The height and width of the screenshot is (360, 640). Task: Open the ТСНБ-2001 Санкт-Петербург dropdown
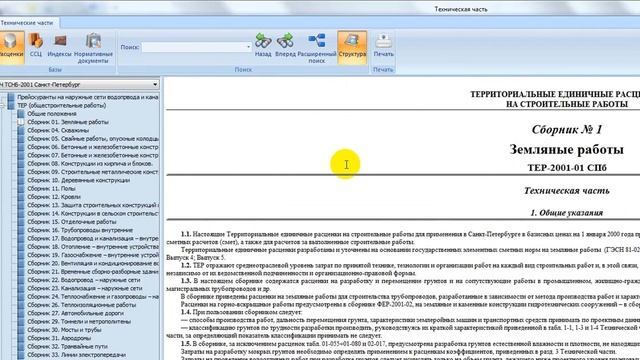(x=155, y=84)
